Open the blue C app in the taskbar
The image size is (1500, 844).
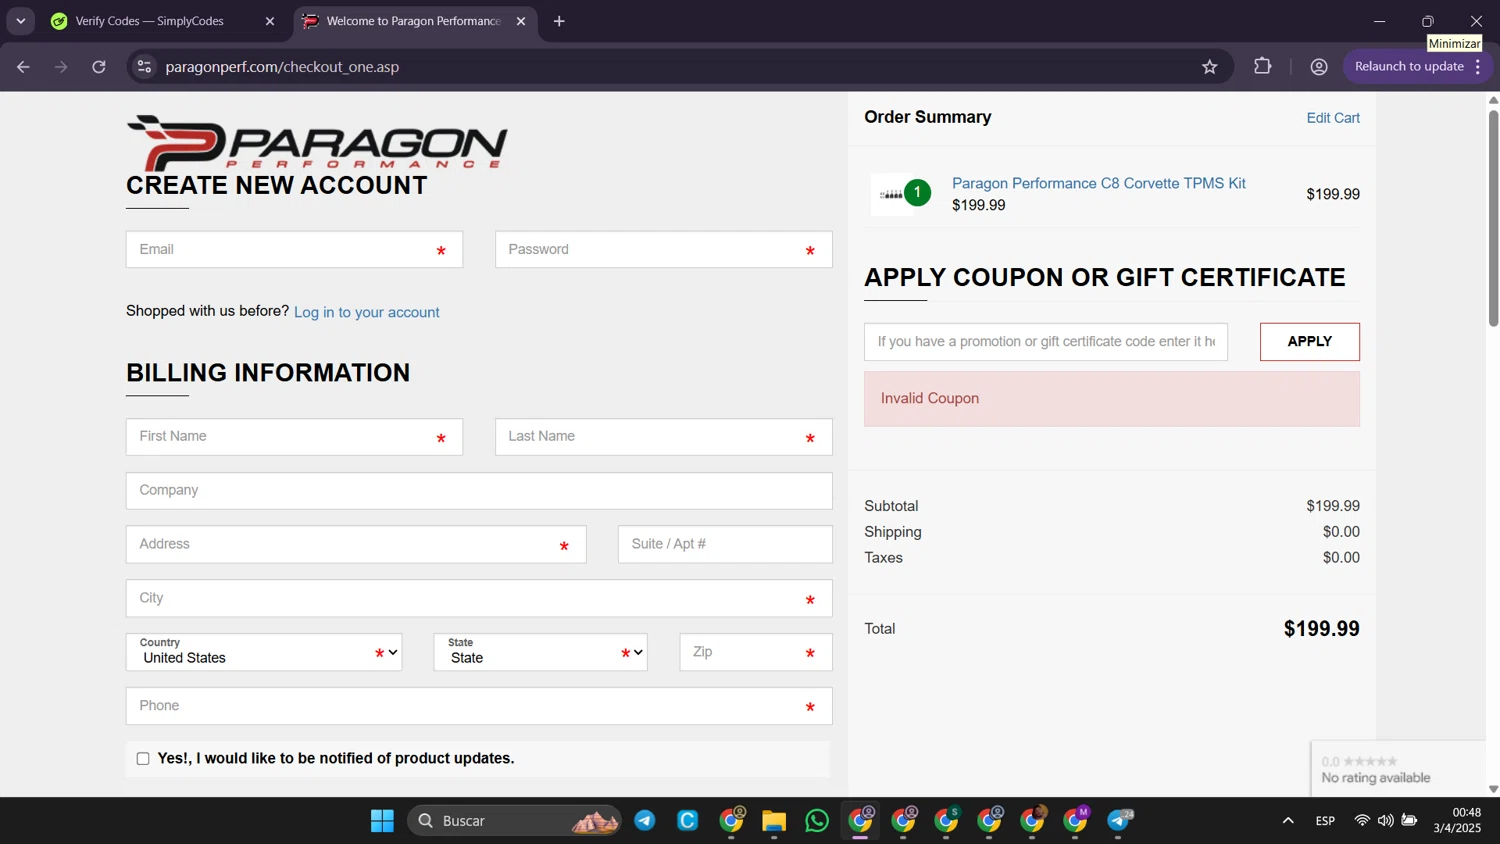pyautogui.click(x=688, y=821)
